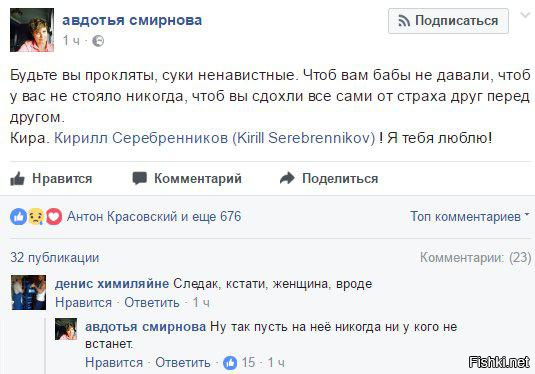Image resolution: width=535 pixels, height=374 pixels.
Task: Click the globe privacy icon near timestamp
Action: (98, 41)
